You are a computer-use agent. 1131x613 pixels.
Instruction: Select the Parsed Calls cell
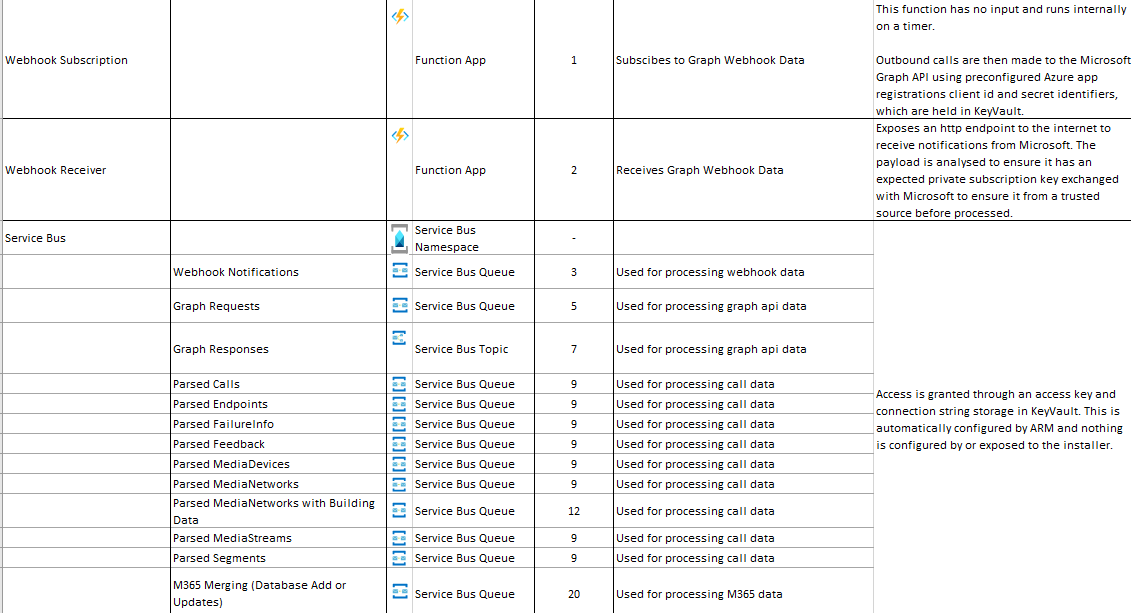(278, 384)
